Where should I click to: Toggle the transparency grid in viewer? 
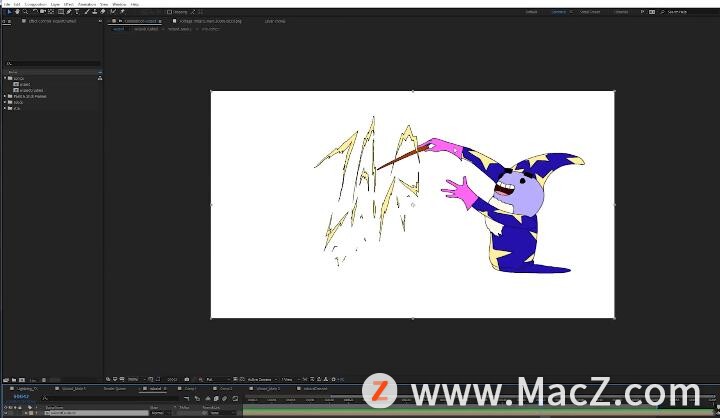coord(242,379)
